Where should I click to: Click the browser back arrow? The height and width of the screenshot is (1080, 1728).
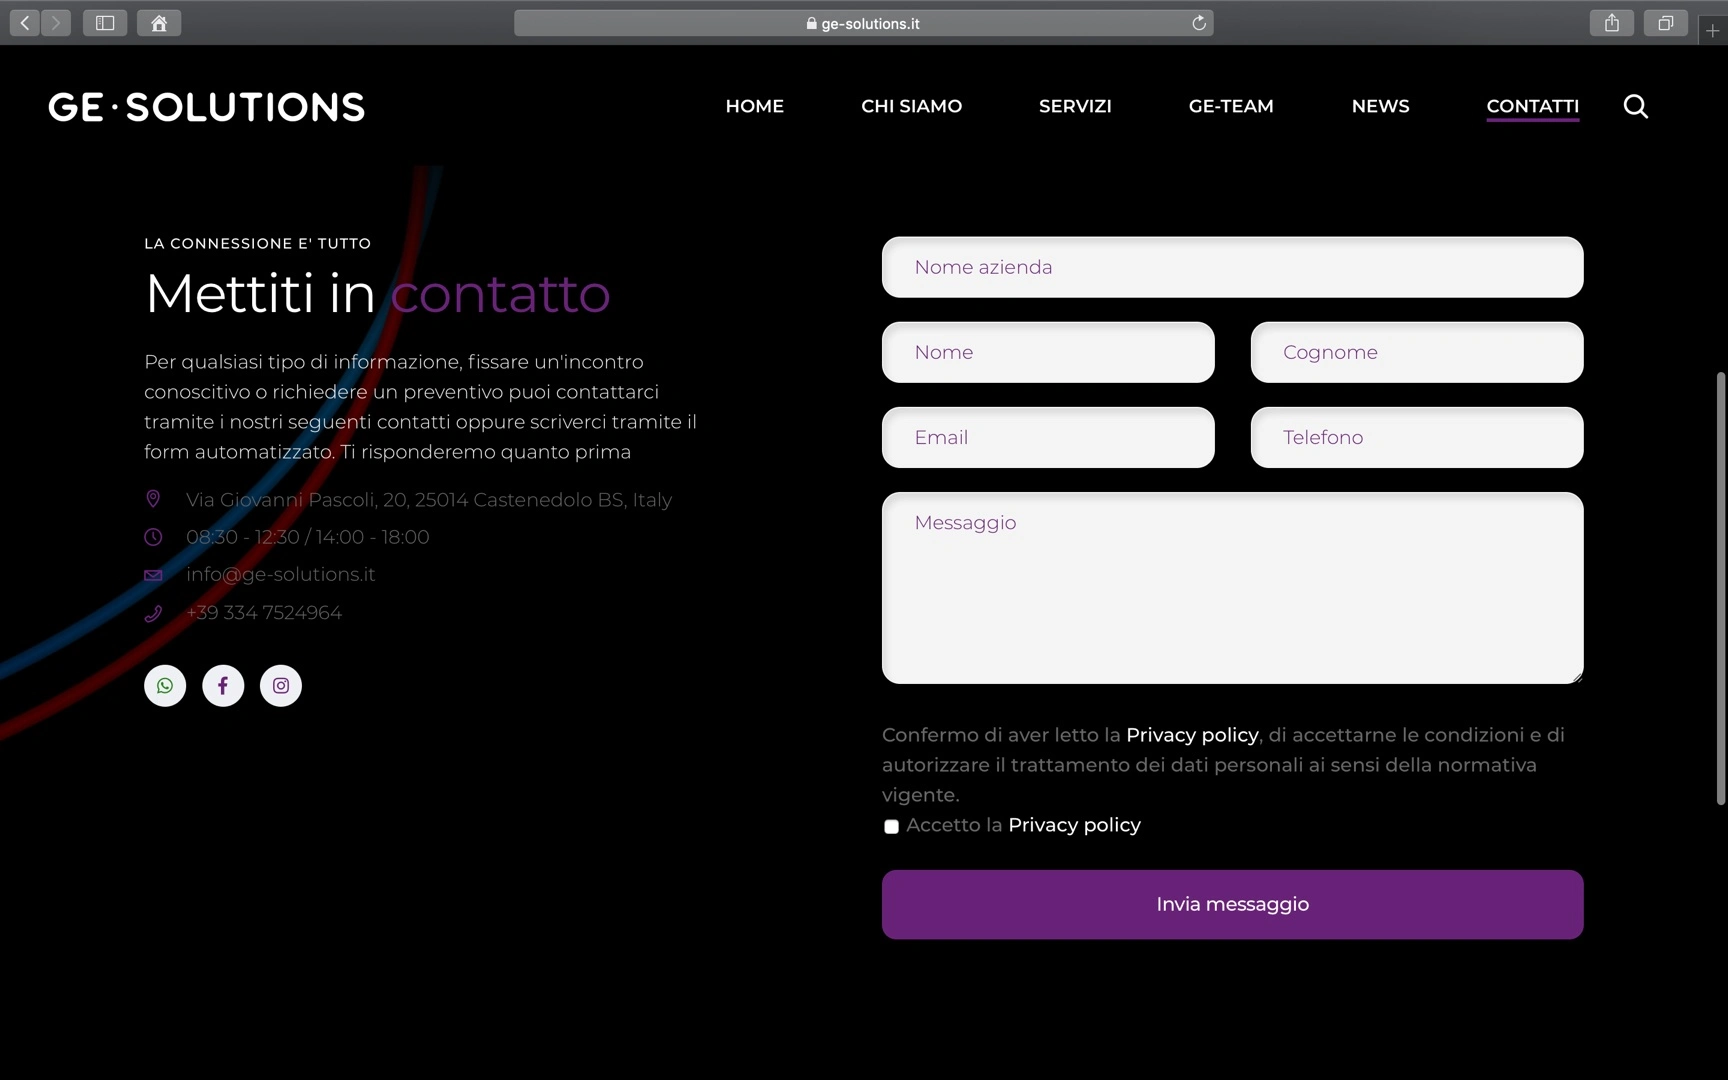tap(25, 23)
